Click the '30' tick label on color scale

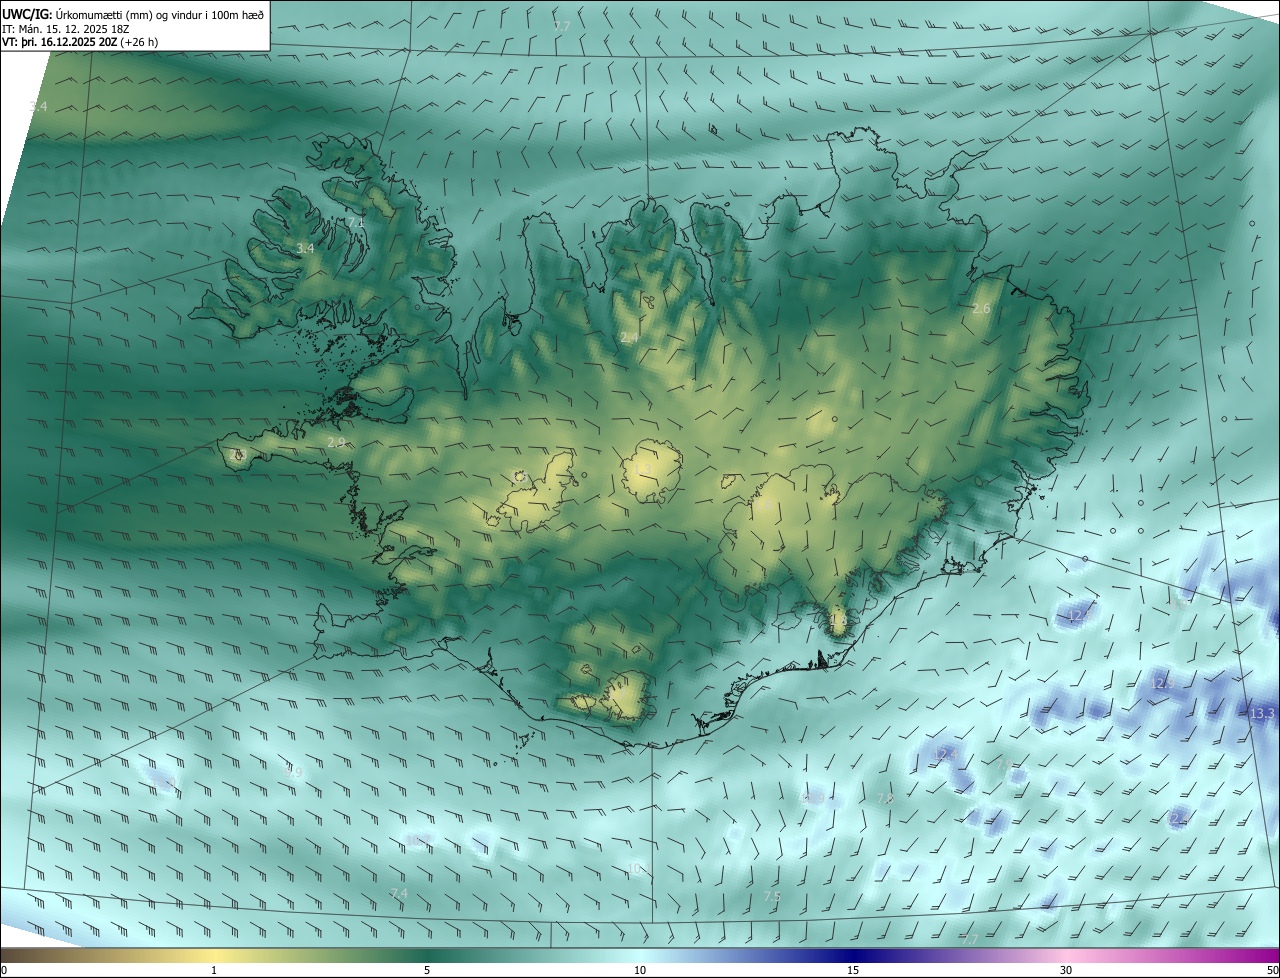(1066, 970)
